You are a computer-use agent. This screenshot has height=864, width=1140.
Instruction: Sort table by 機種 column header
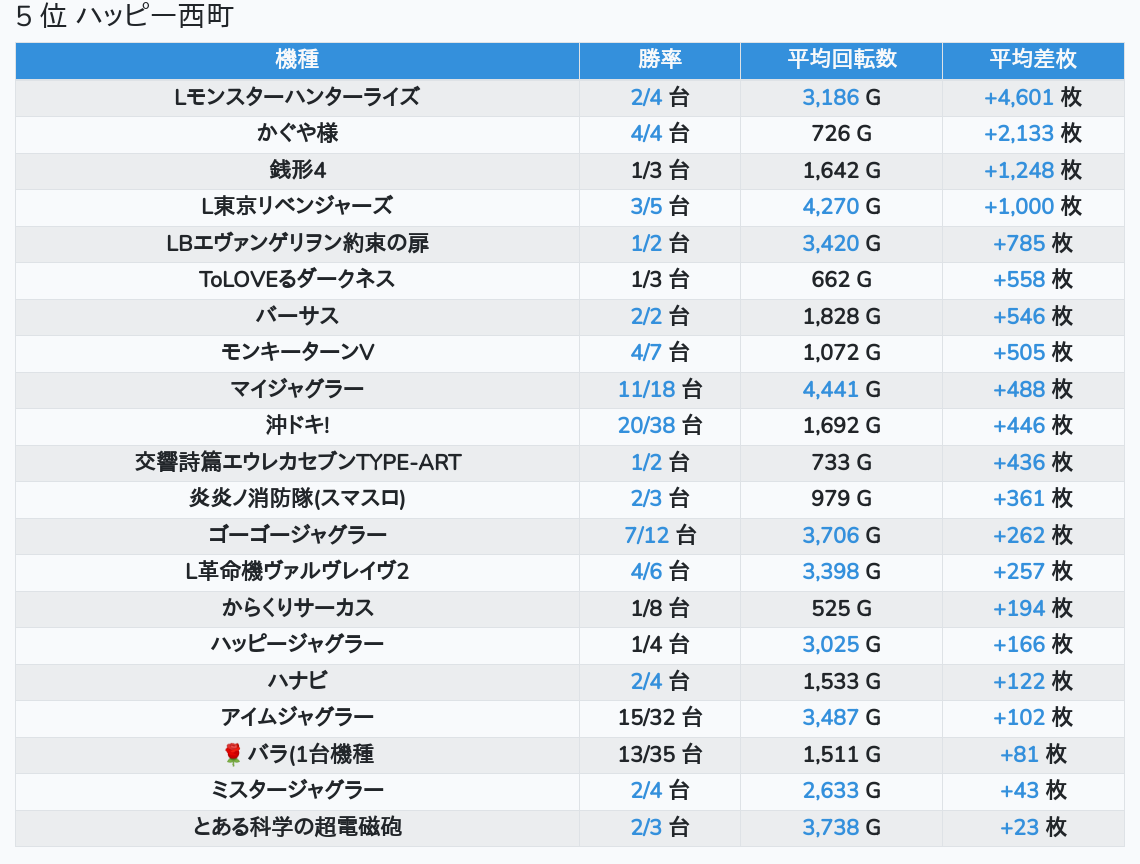coord(297,59)
